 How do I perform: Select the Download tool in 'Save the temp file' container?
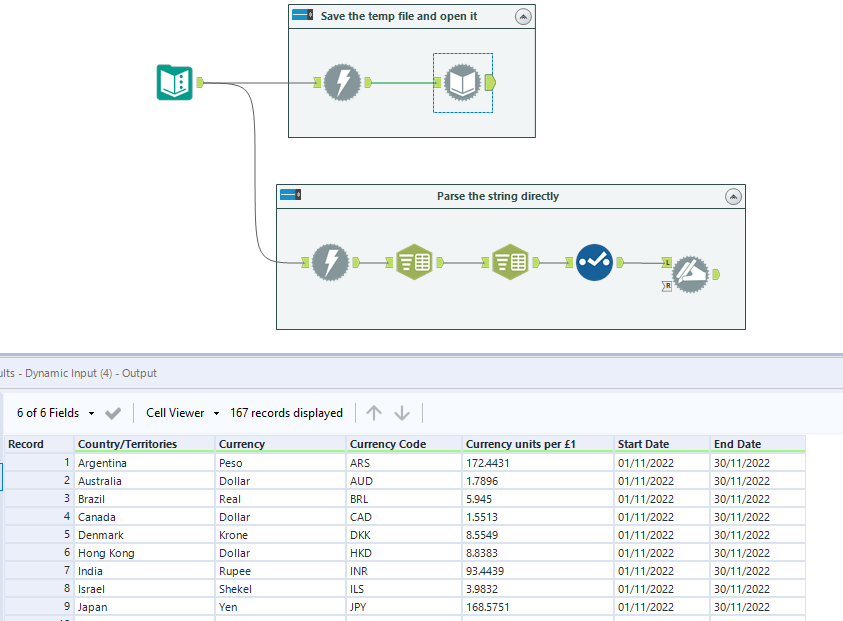point(344,84)
